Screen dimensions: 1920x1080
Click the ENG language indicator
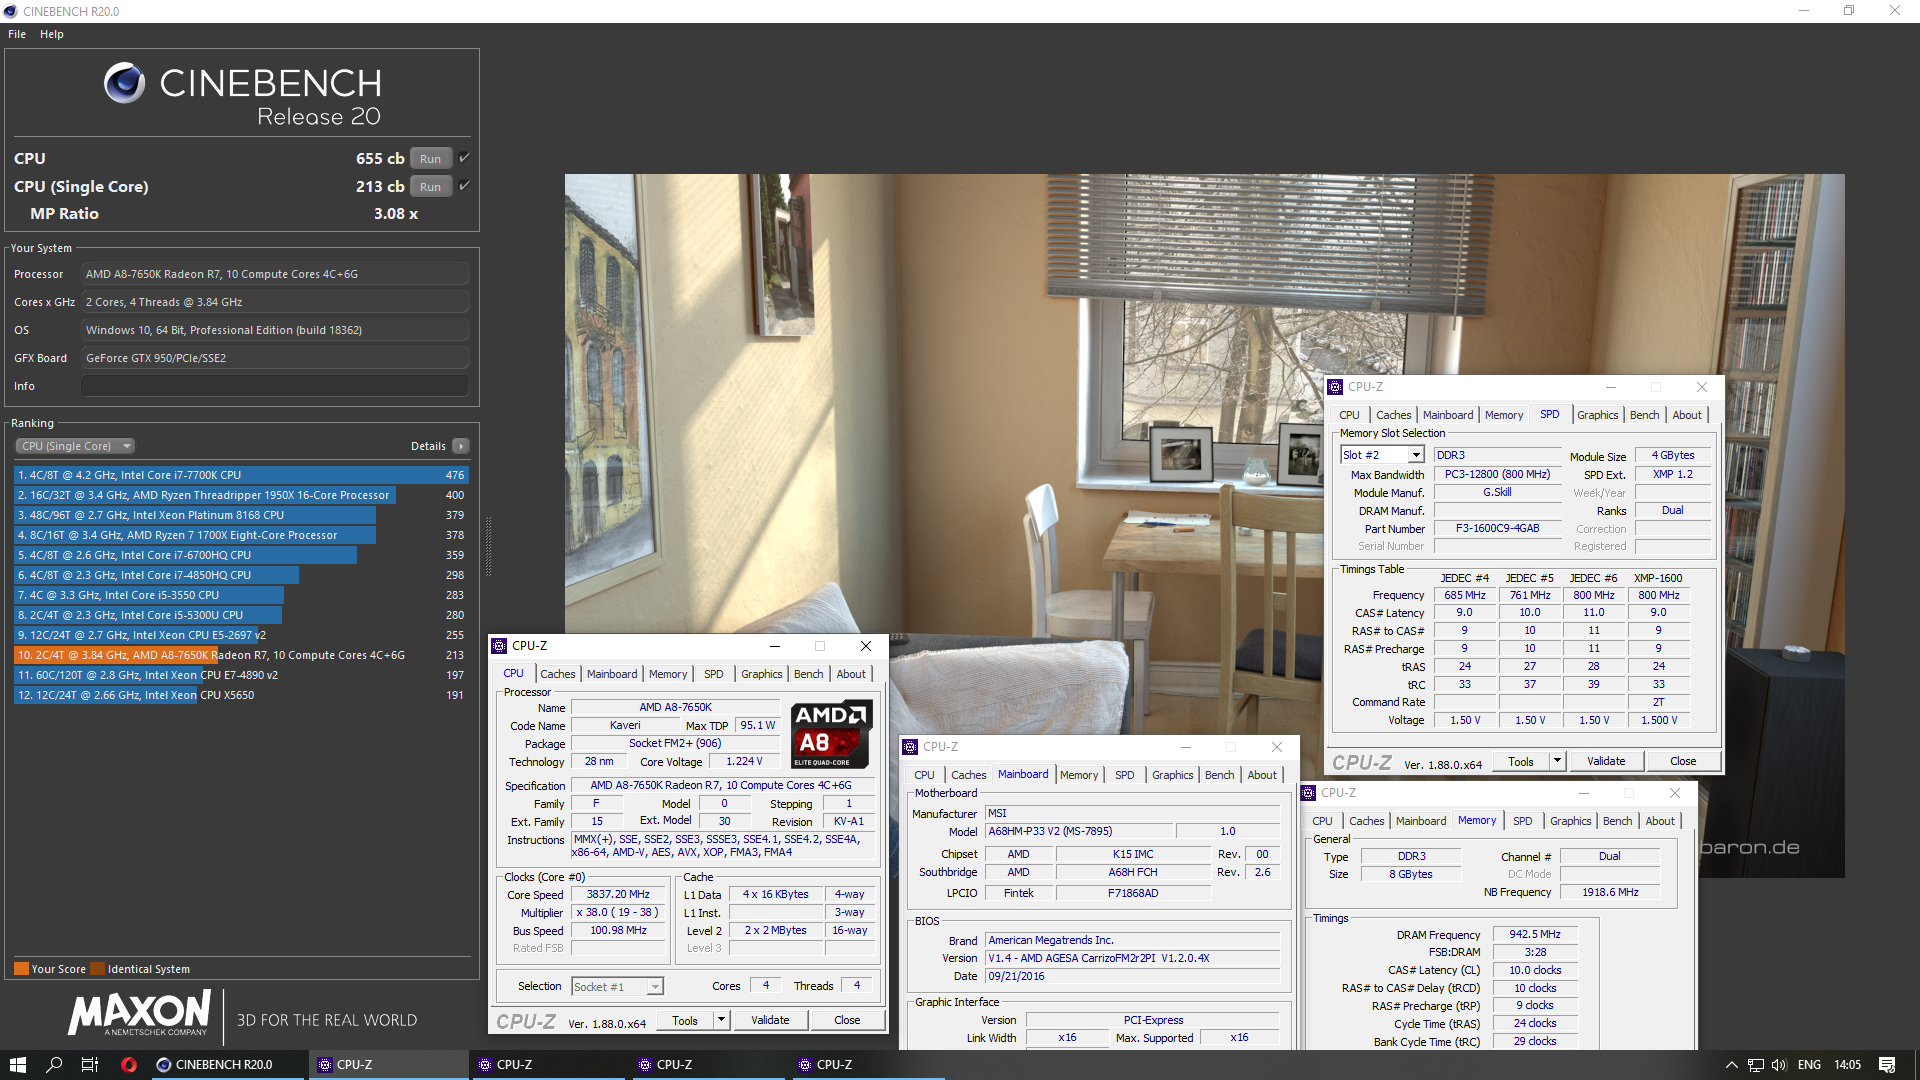(1809, 1065)
